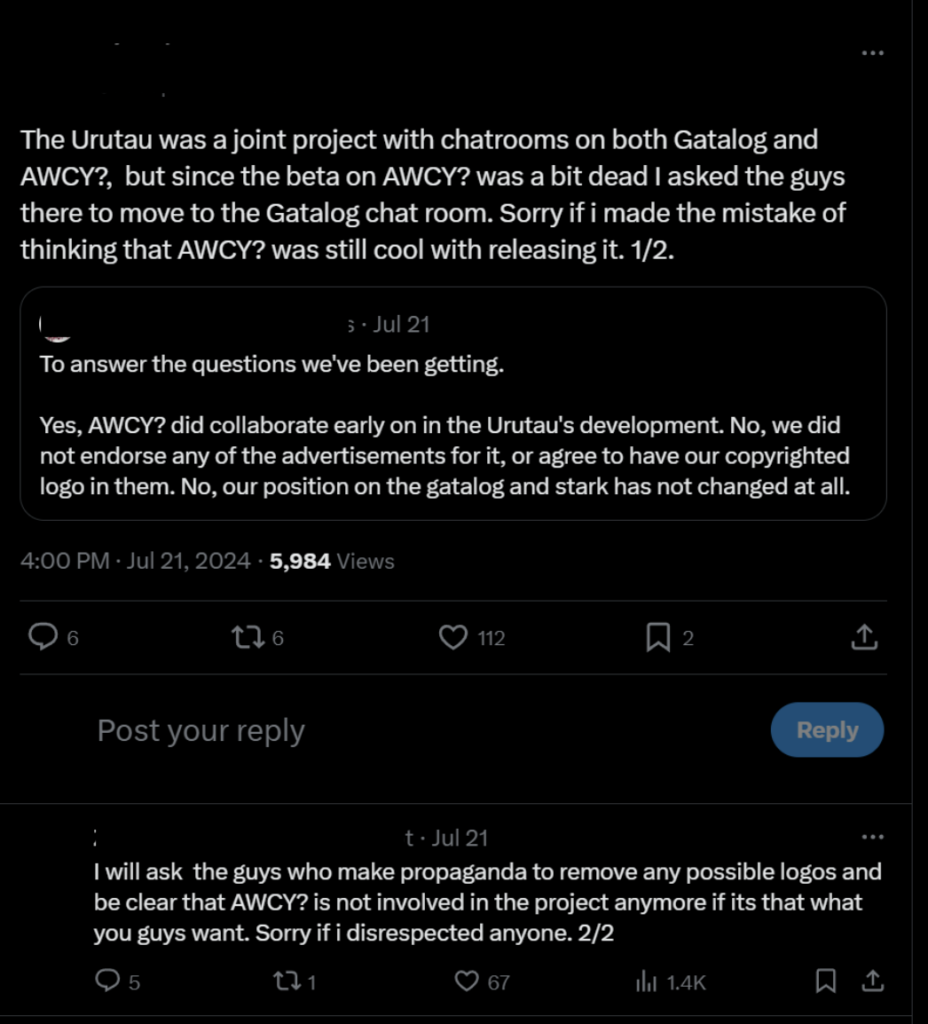Image resolution: width=928 pixels, height=1024 pixels.
Task: Like the main post with heart icon
Action: coord(454,637)
